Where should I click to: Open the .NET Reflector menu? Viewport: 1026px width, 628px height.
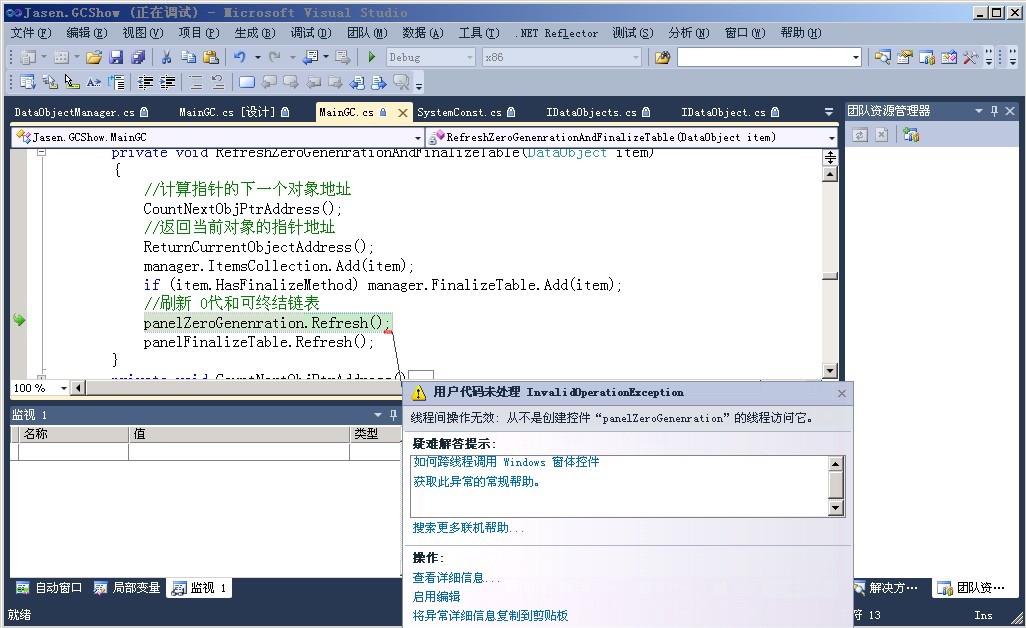tap(558, 33)
